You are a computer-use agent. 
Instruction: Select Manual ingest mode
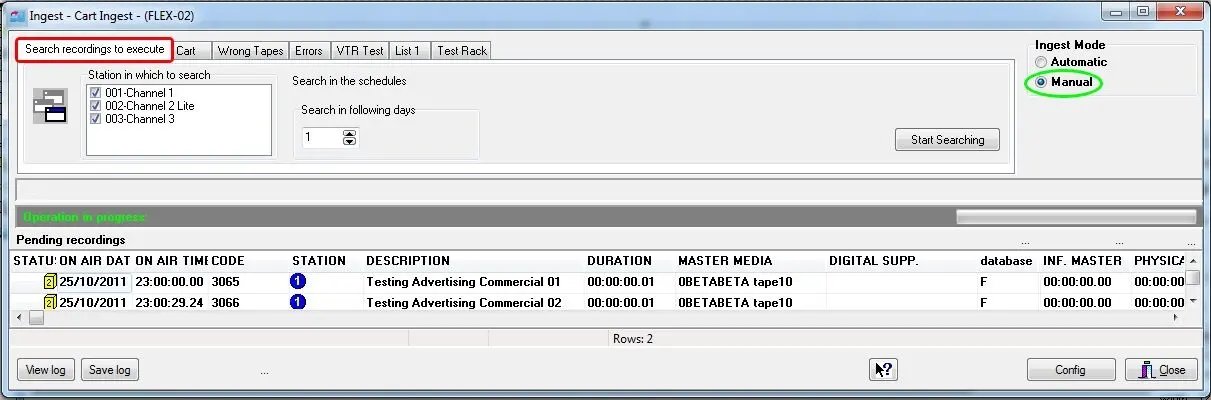(1041, 82)
